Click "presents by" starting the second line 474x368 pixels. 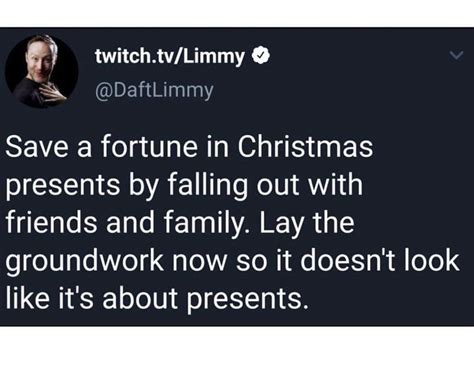(82, 187)
